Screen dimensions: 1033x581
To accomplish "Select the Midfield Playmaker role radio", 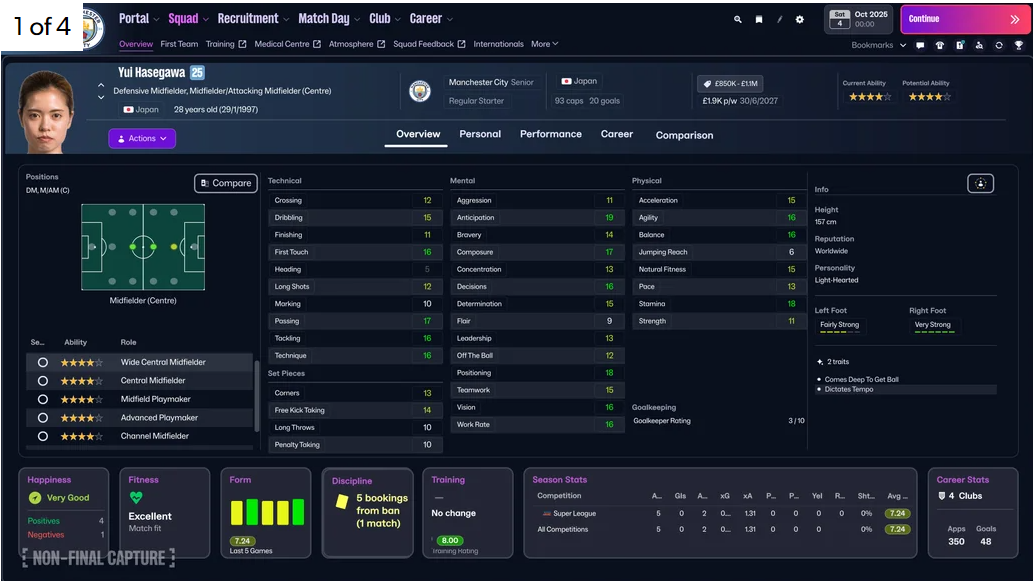I will tap(43, 399).
